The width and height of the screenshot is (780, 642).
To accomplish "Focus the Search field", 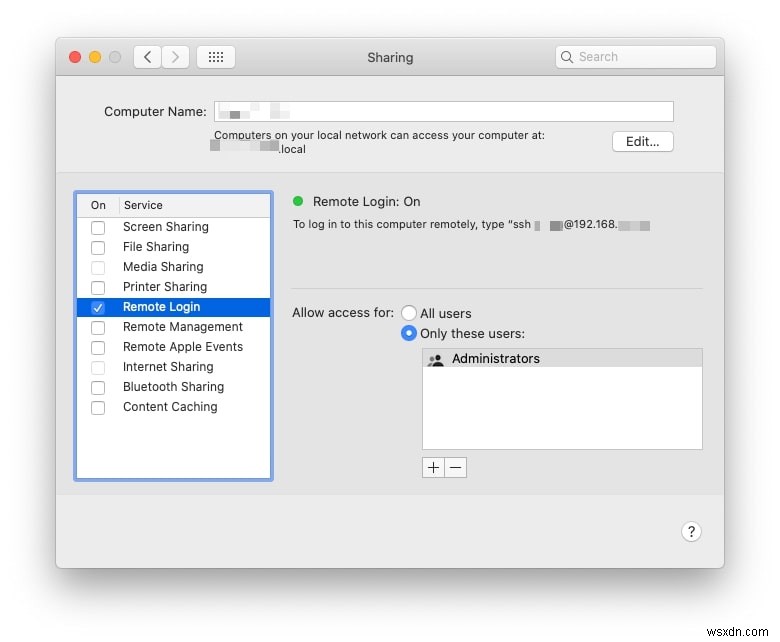I will coord(636,57).
